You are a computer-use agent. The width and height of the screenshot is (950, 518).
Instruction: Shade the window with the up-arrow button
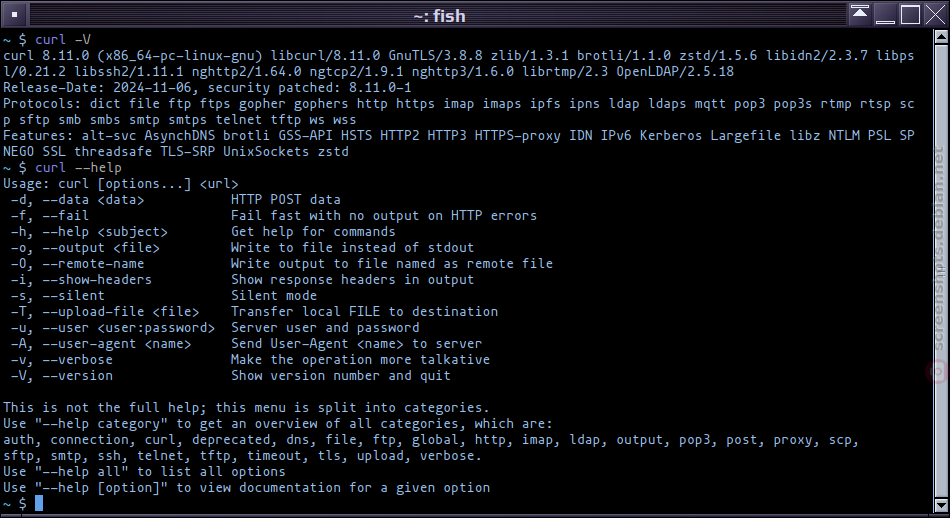860,14
